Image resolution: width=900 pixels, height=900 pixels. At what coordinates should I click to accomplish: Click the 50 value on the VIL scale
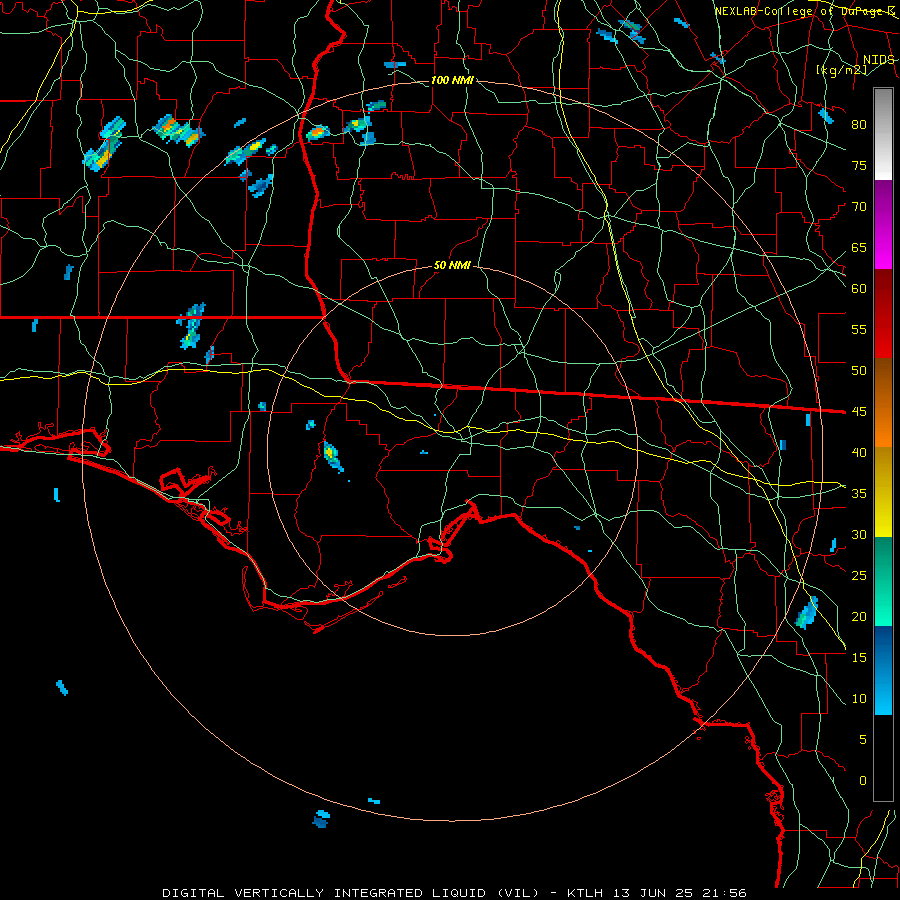tap(859, 371)
